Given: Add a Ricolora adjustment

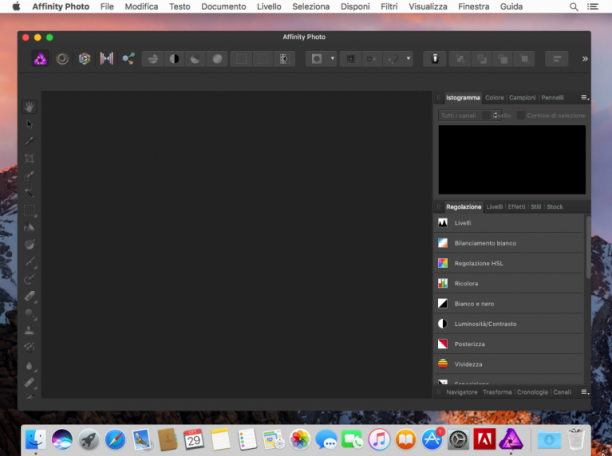Looking at the screenshot, I should [x=509, y=283].
